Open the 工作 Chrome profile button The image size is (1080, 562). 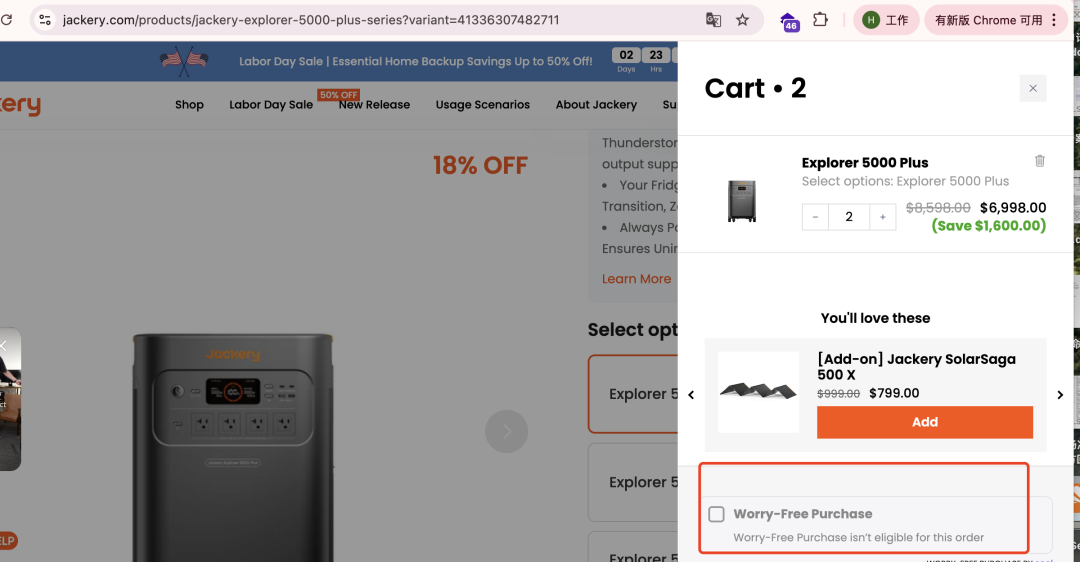886,20
